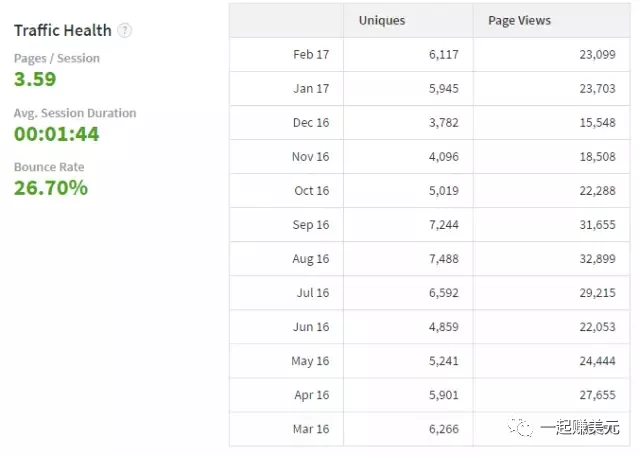The image size is (640, 455).
Task: Click the Traffic Health help question-mark icon
Action: [x=124, y=30]
